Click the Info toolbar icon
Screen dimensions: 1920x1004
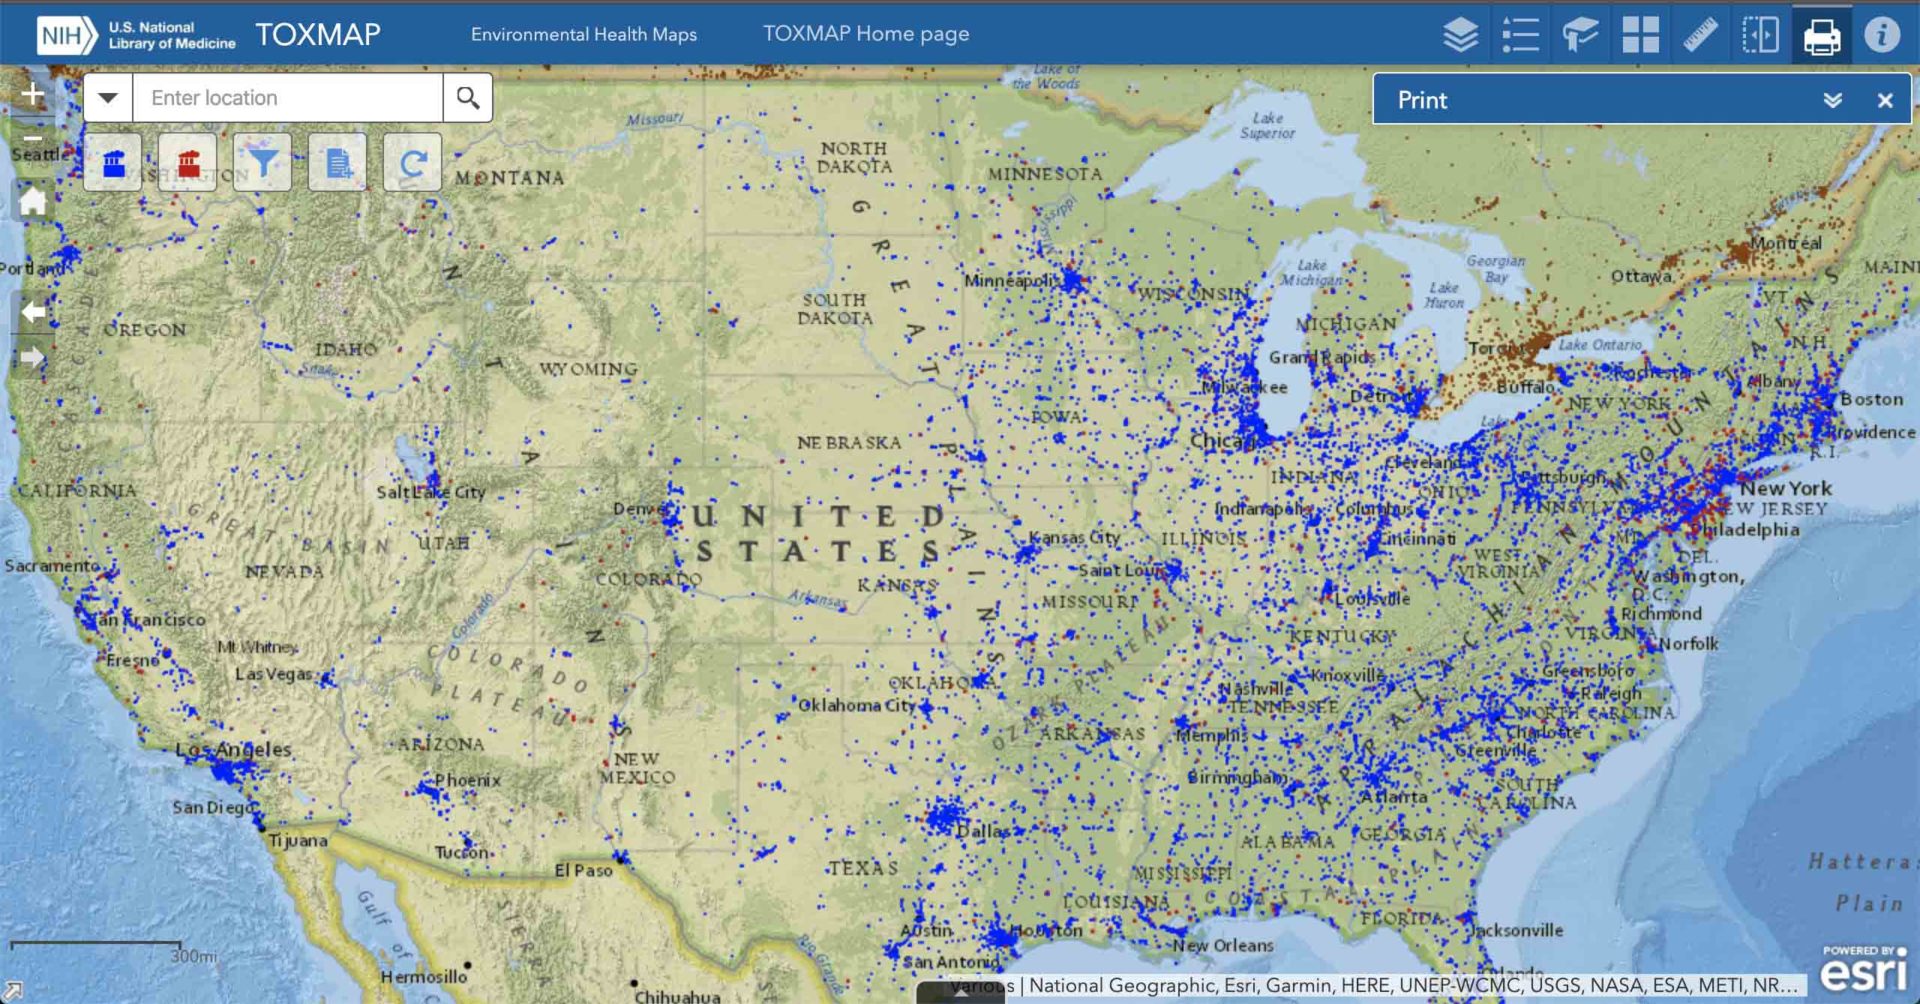1882,33
